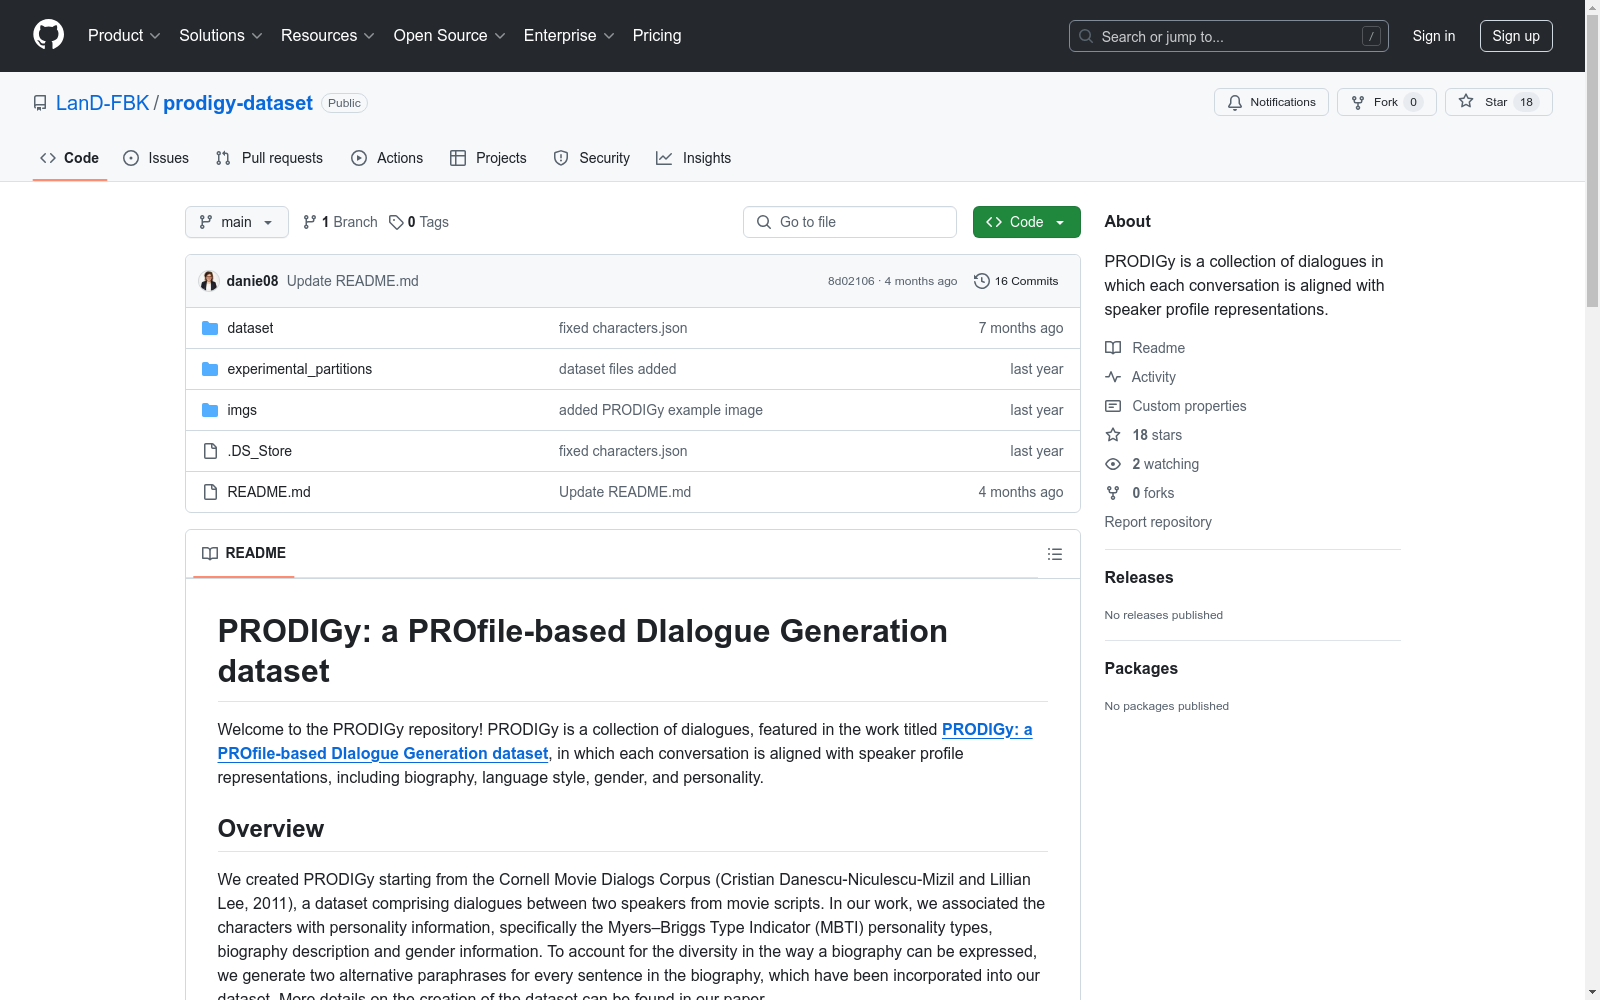
Task: Click the GitHub logo home icon
Action: (x=48, y=35)
